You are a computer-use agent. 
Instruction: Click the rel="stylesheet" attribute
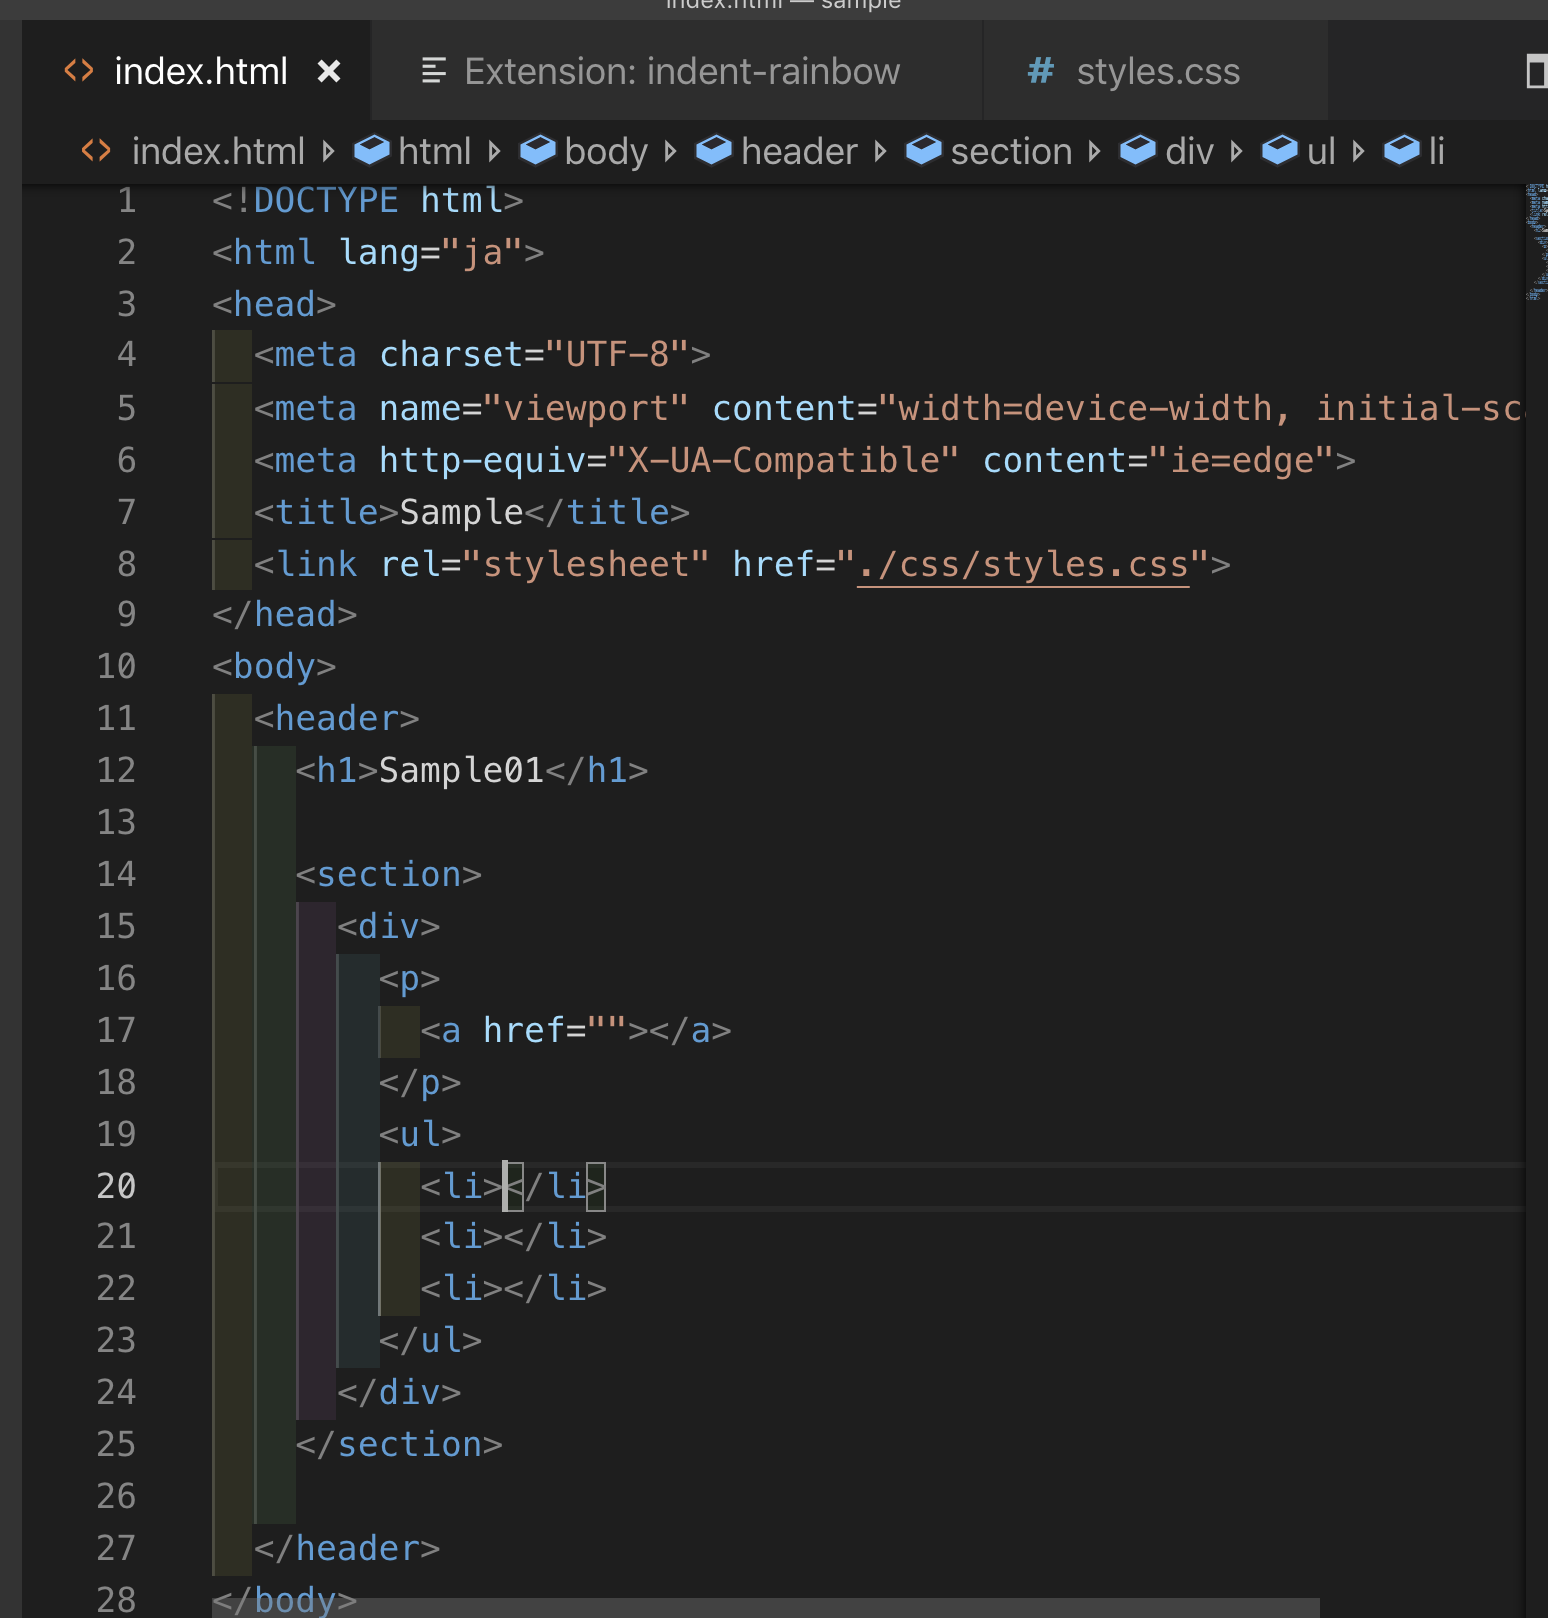point(545,564)
